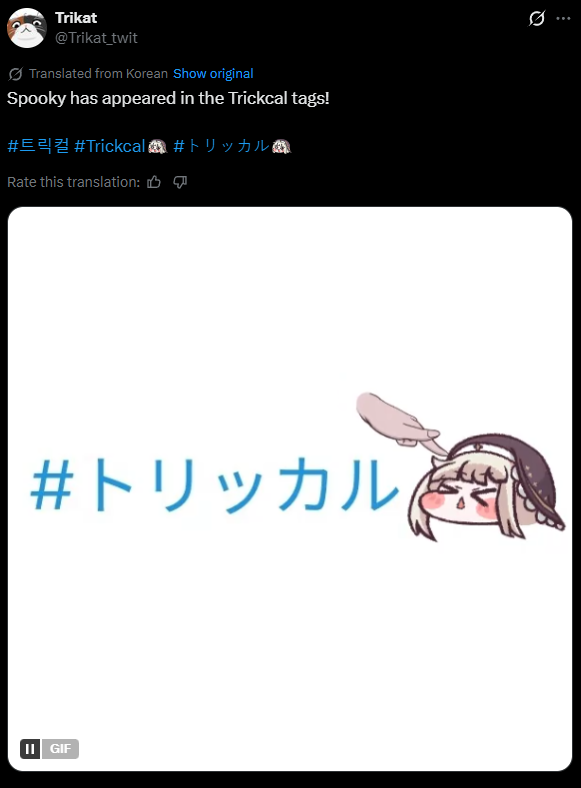Click the GIF badge label

60,749
